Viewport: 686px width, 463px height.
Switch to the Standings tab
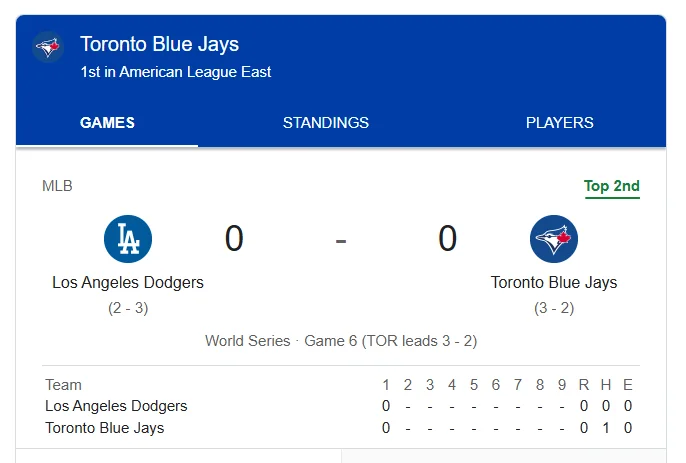coord(326,123)
